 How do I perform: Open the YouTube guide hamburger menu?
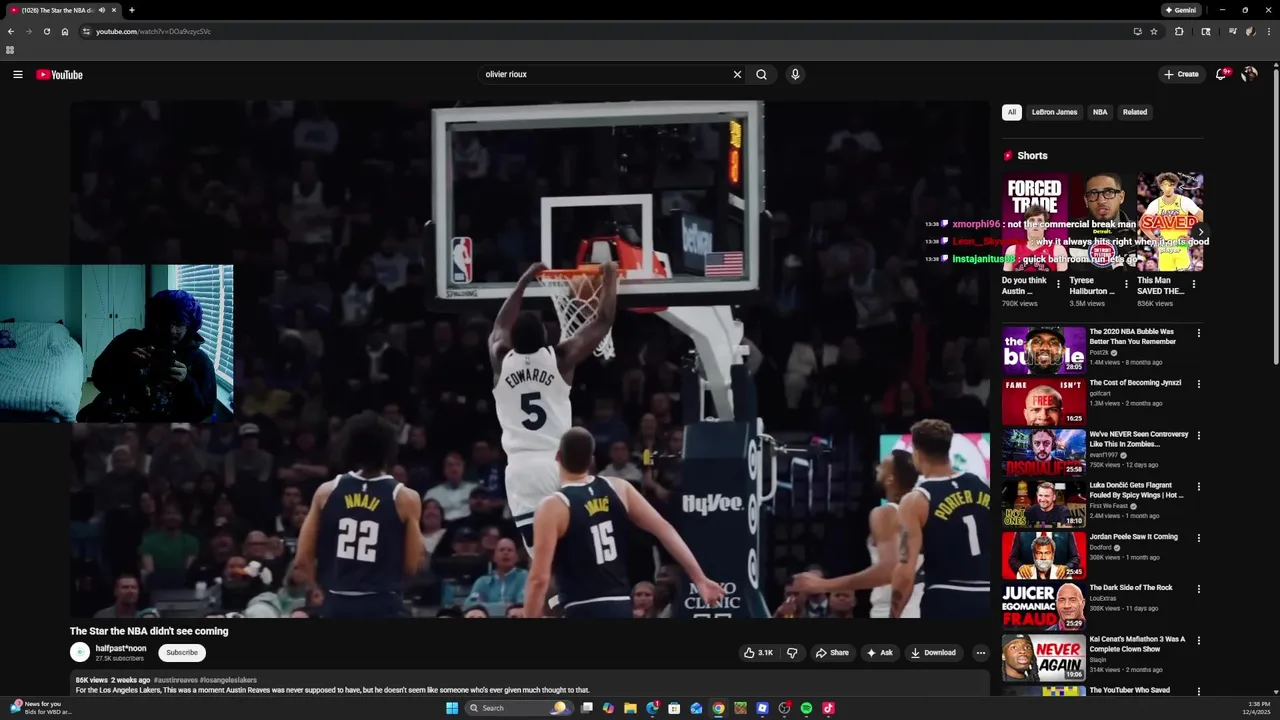(x=18, y=74)
